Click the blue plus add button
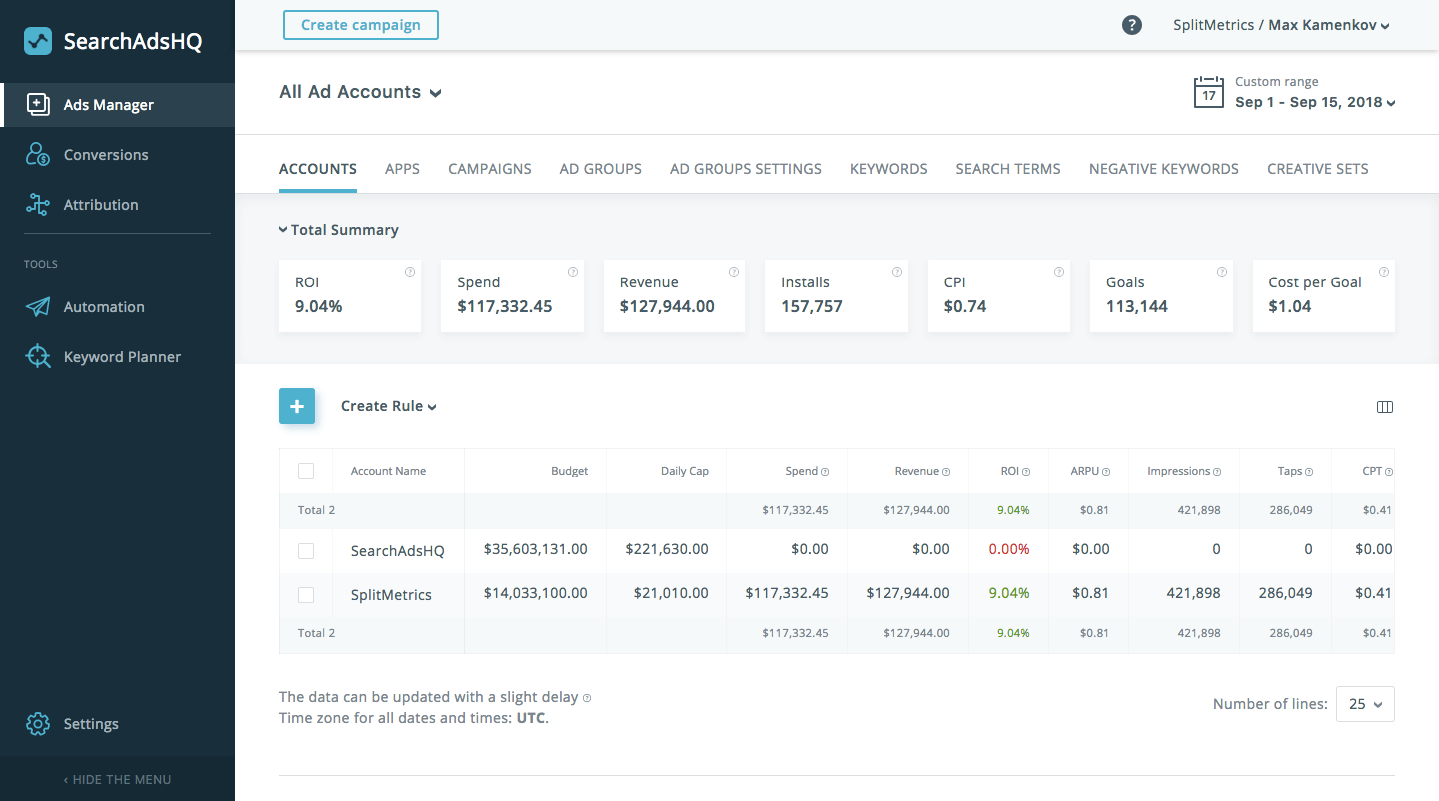 click(x=297, y=406)
